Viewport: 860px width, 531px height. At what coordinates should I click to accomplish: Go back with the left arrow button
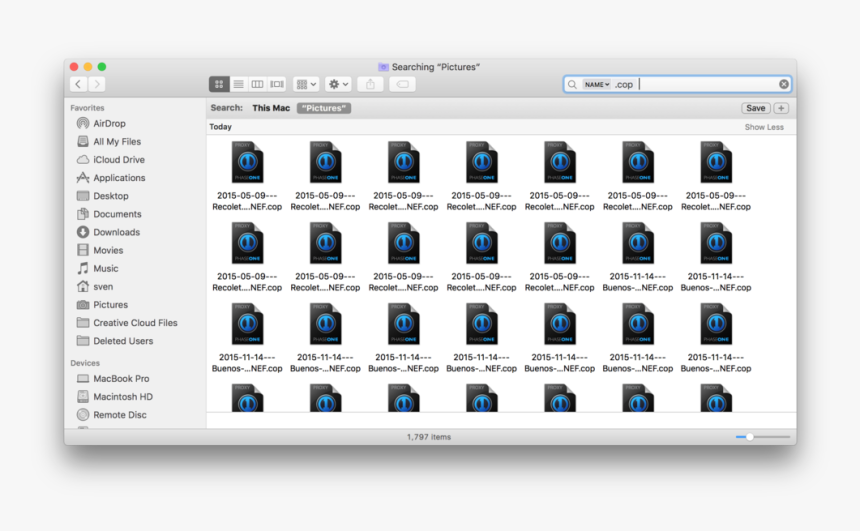[78, 84]
